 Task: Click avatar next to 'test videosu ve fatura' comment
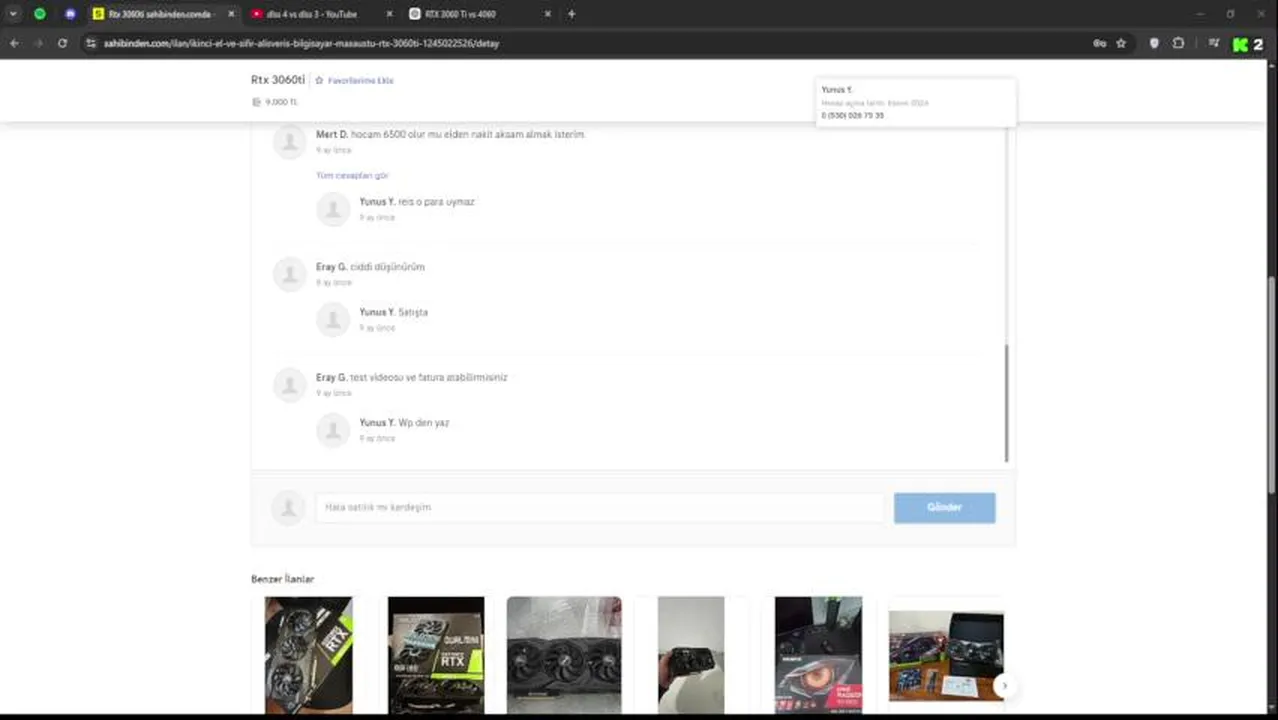(289, 385)
